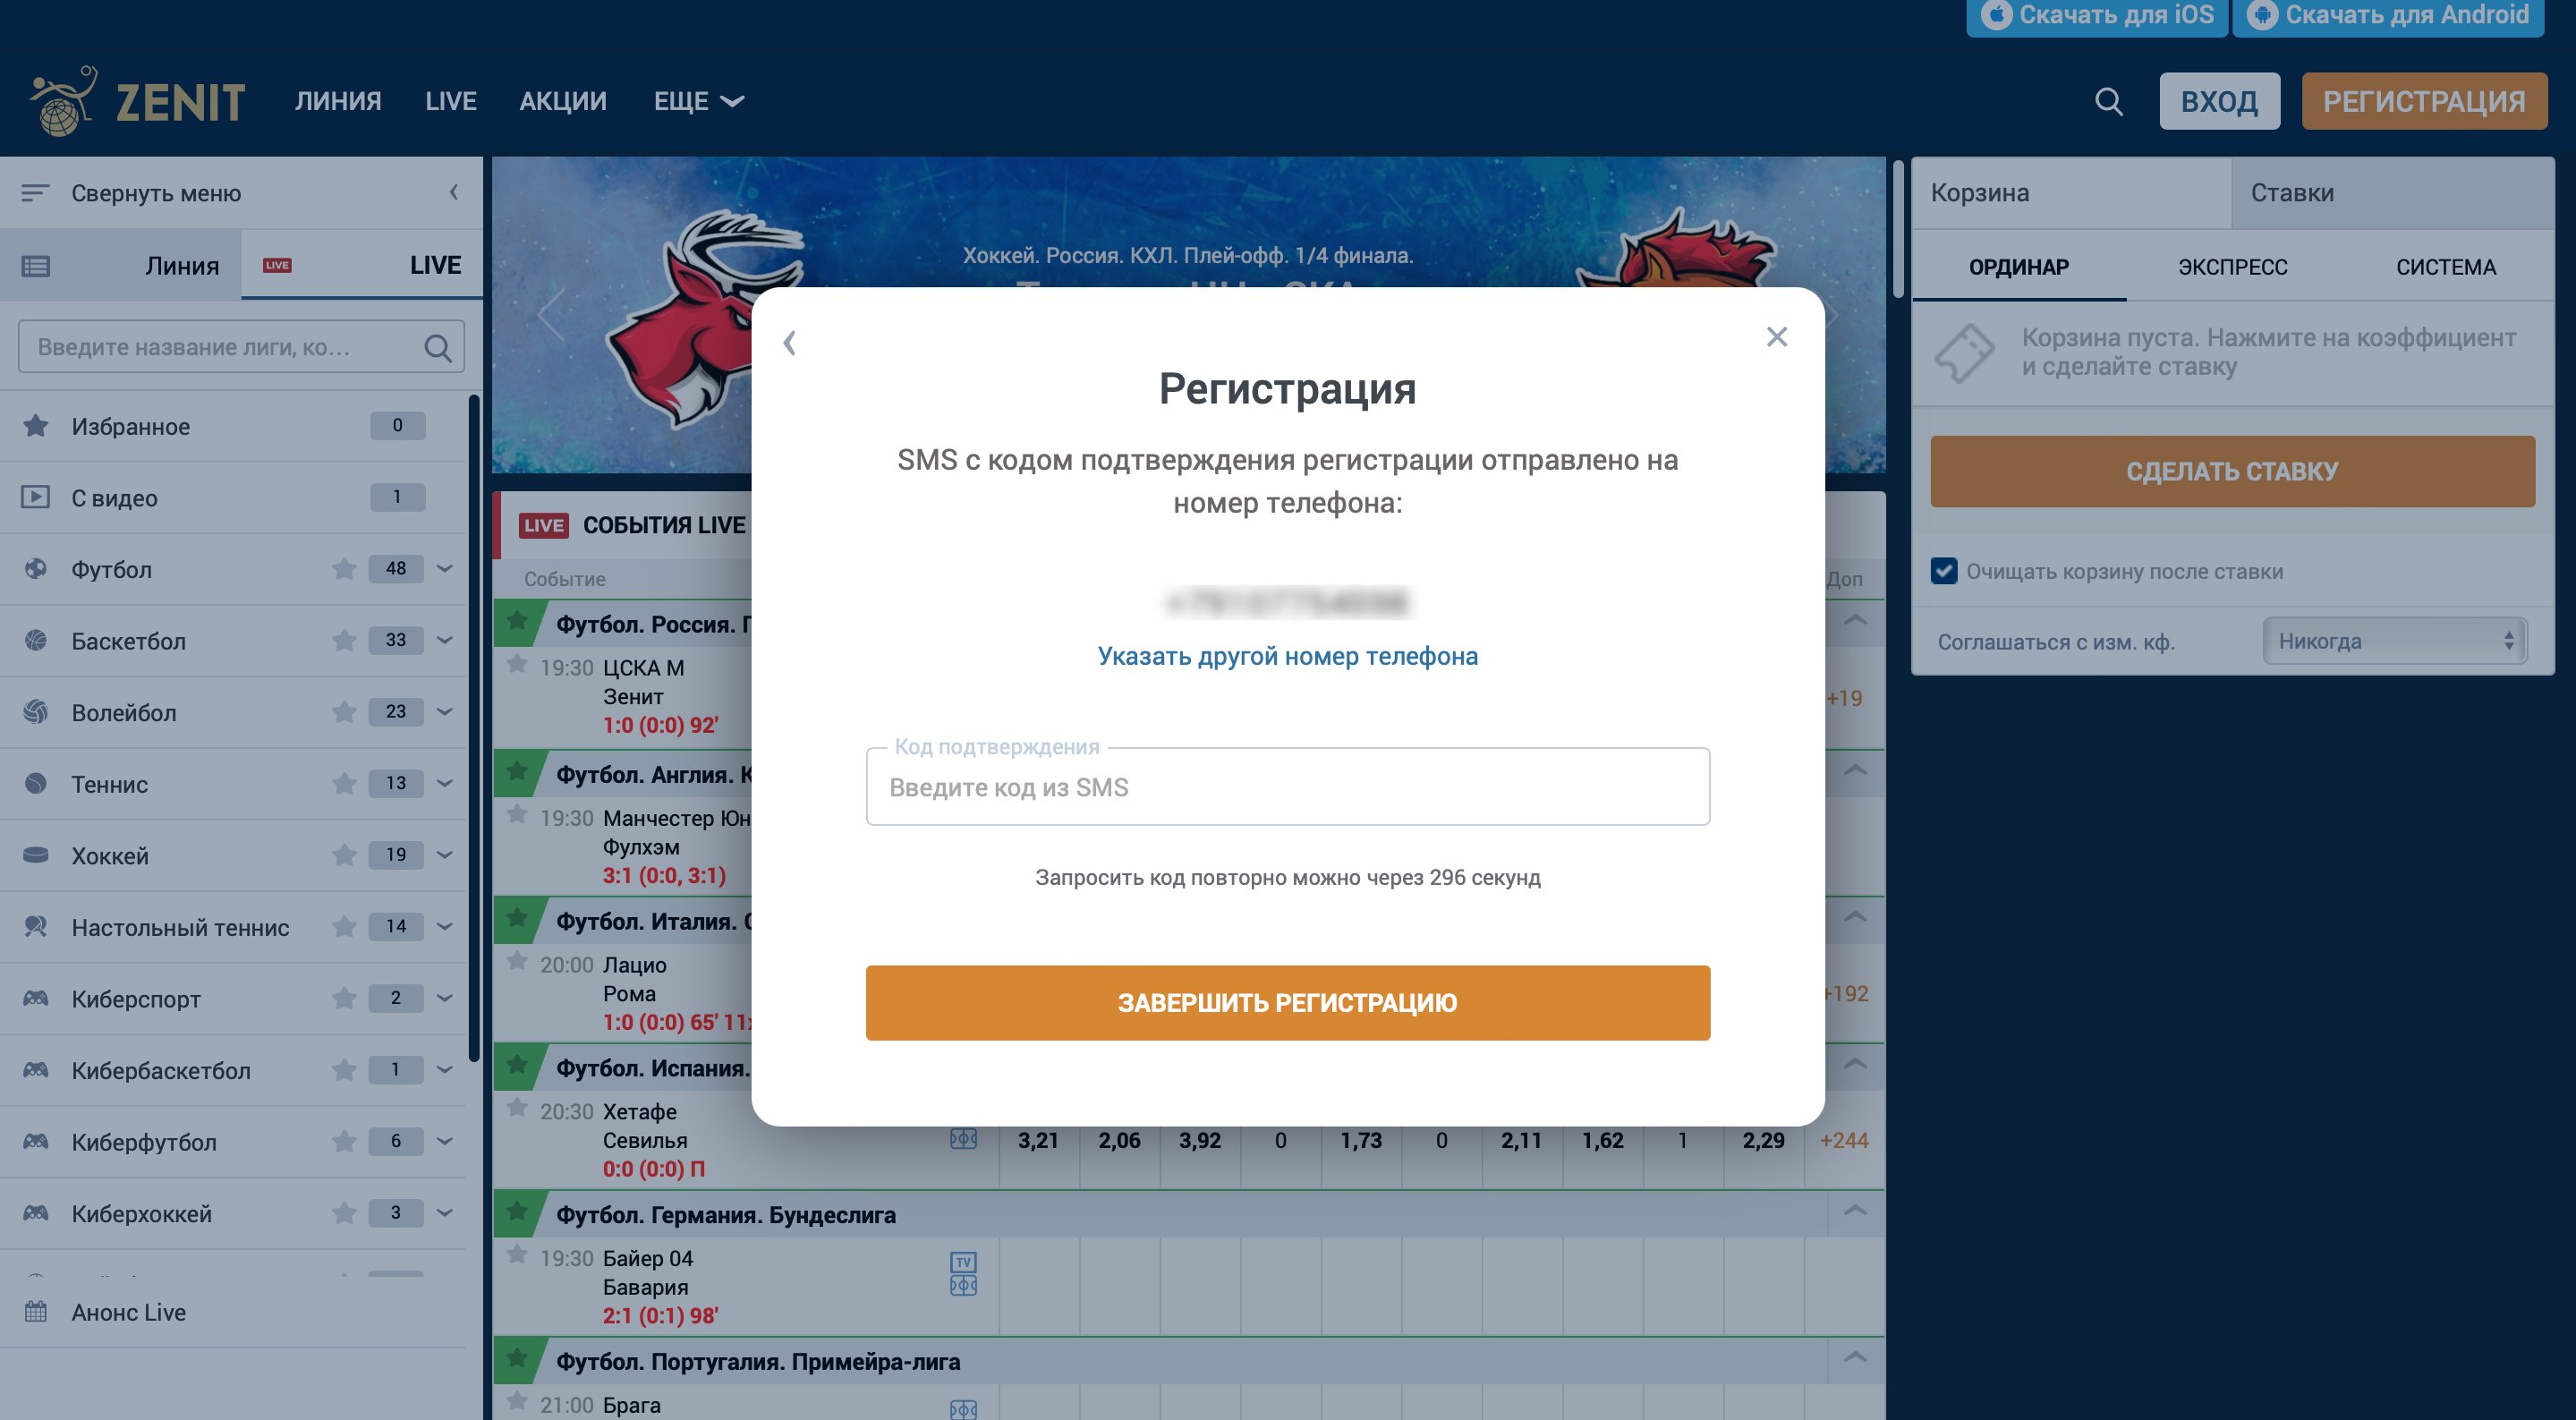Star the Футбол. Германия. Бундеслига league
This screenshot has height=1420, width=2576.
(x=517, y=1212)
